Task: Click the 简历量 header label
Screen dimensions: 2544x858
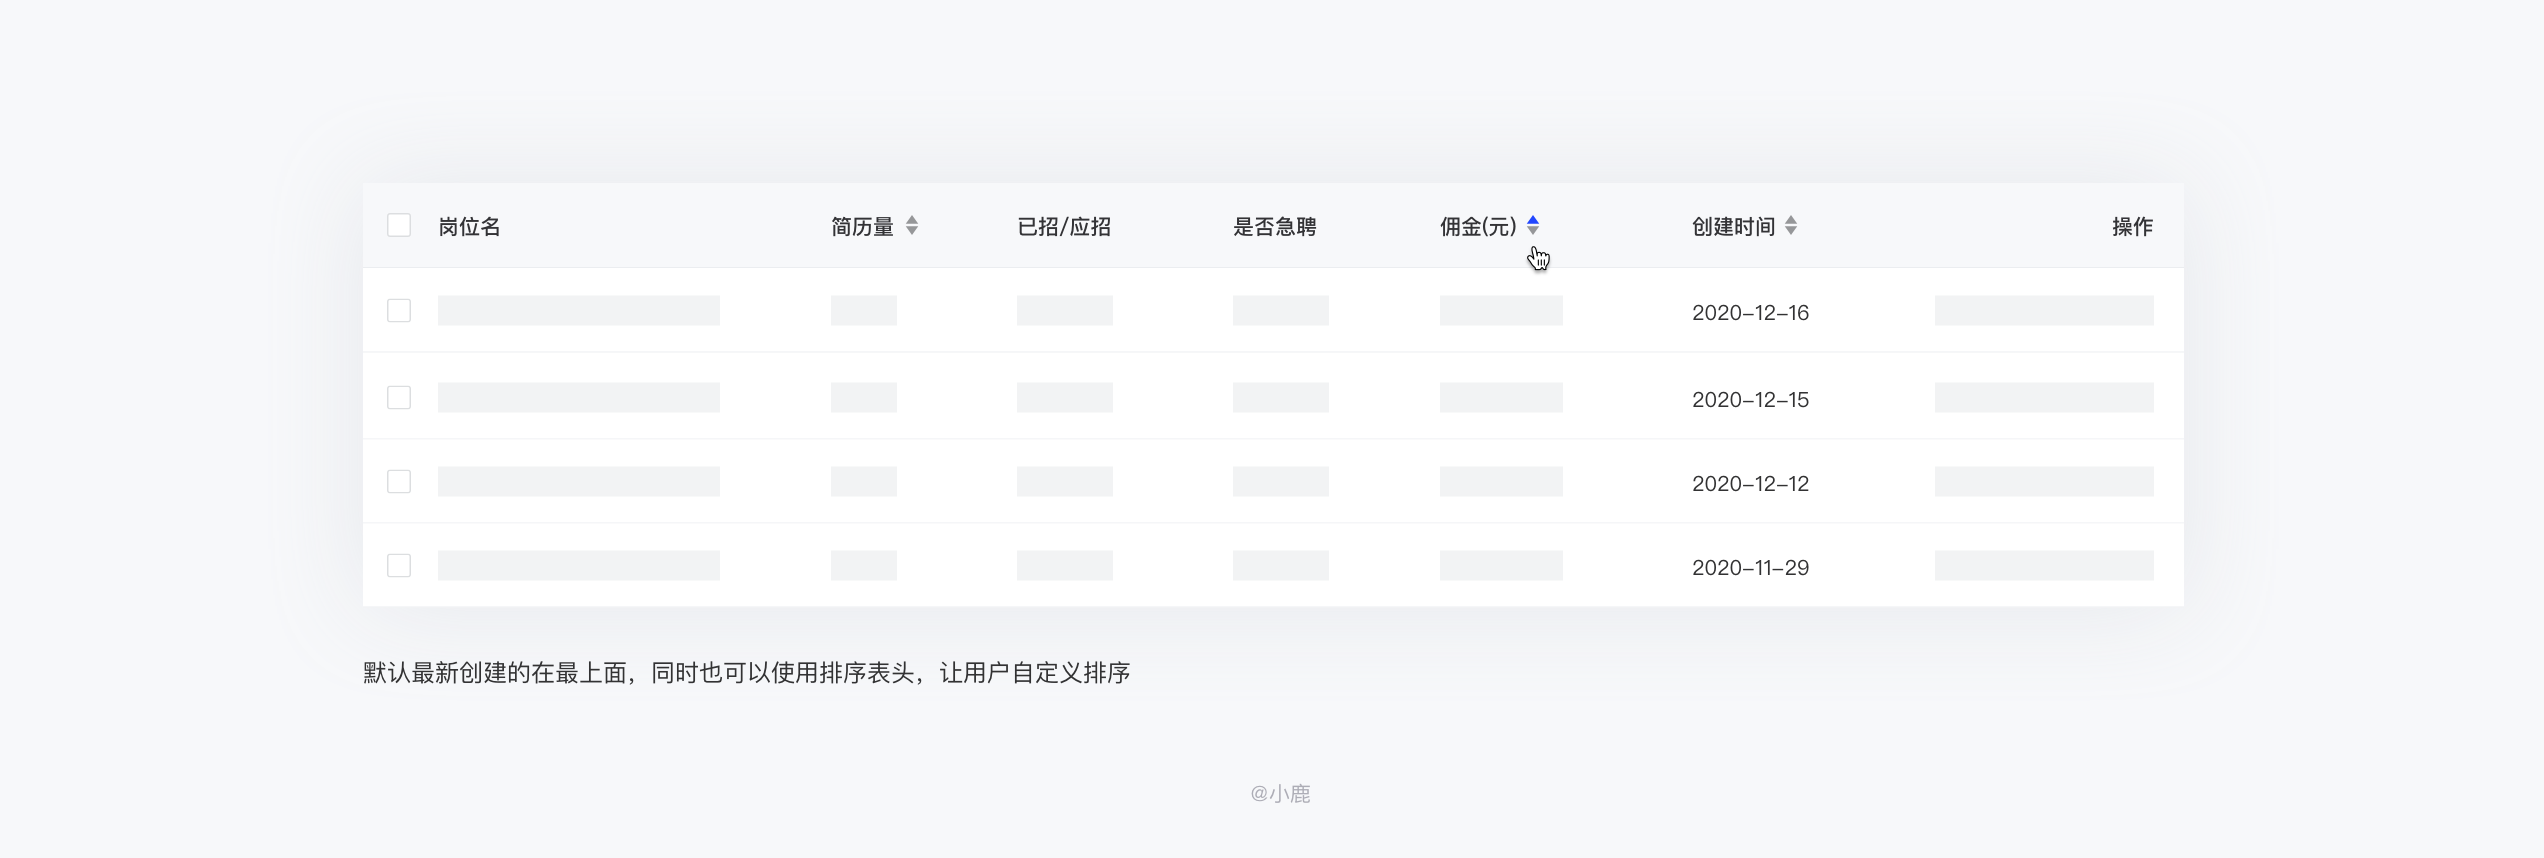Action: tap(862, 227)
